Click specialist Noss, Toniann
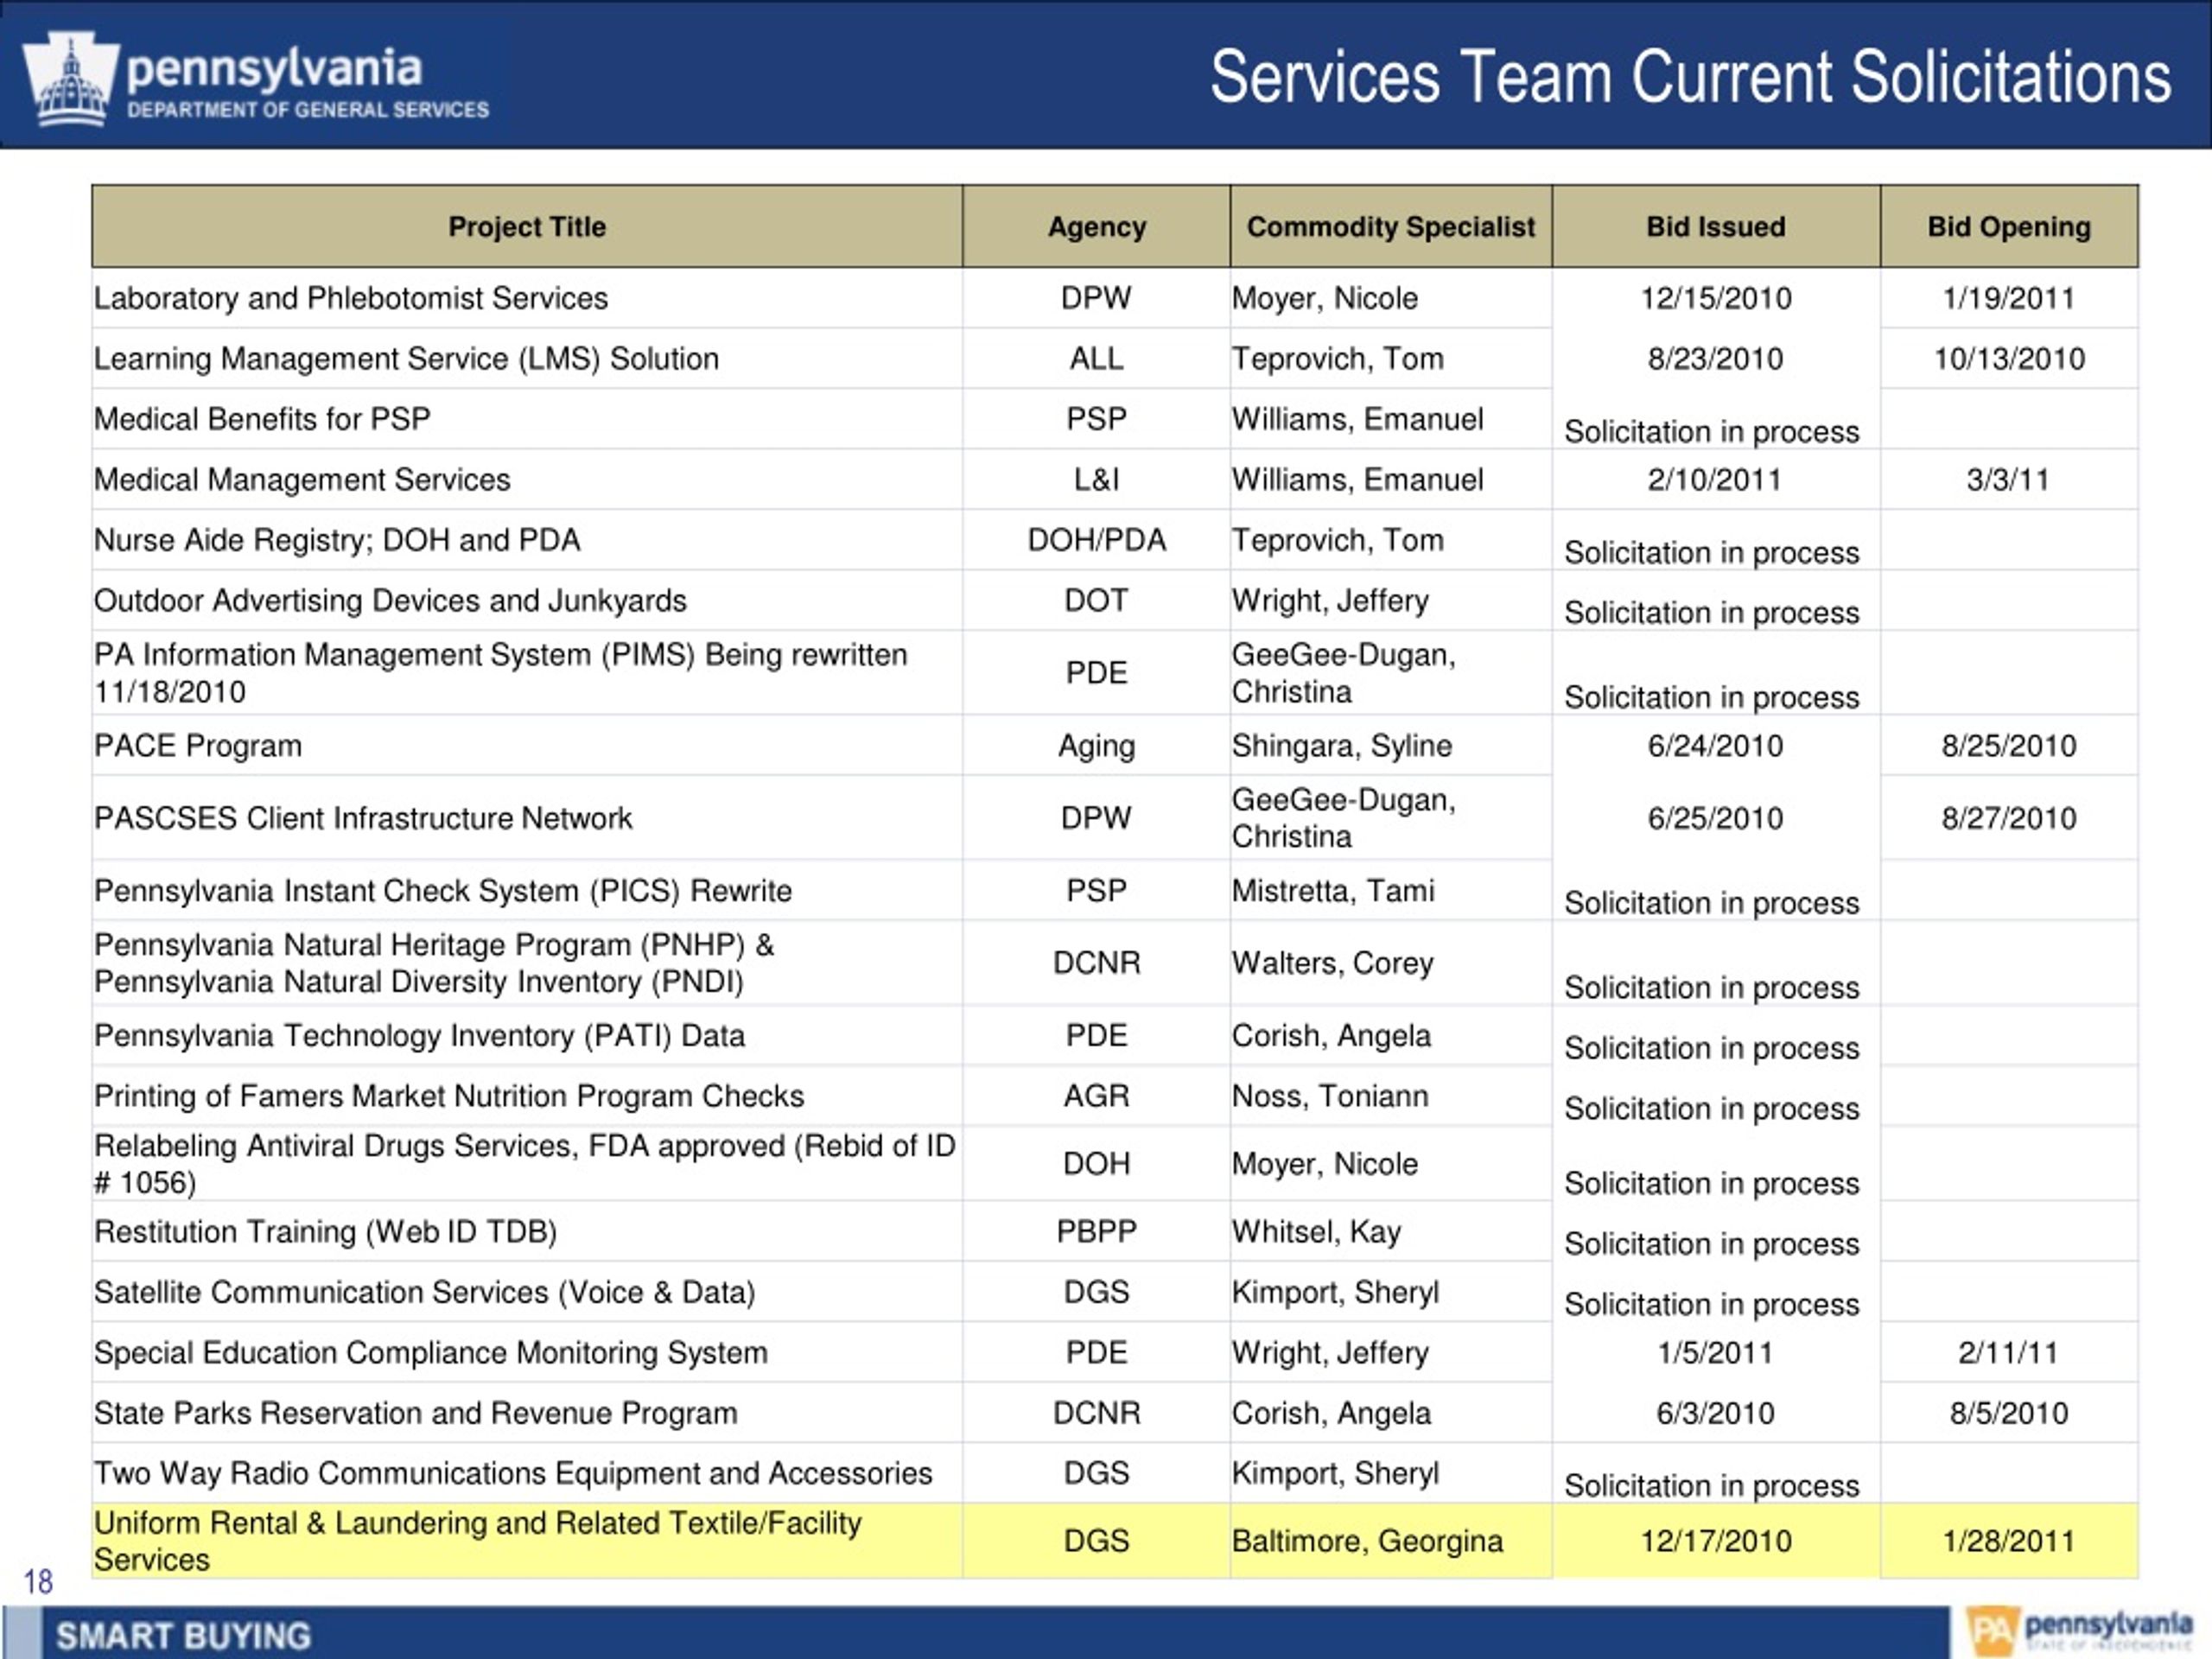 point(1330,1096)
